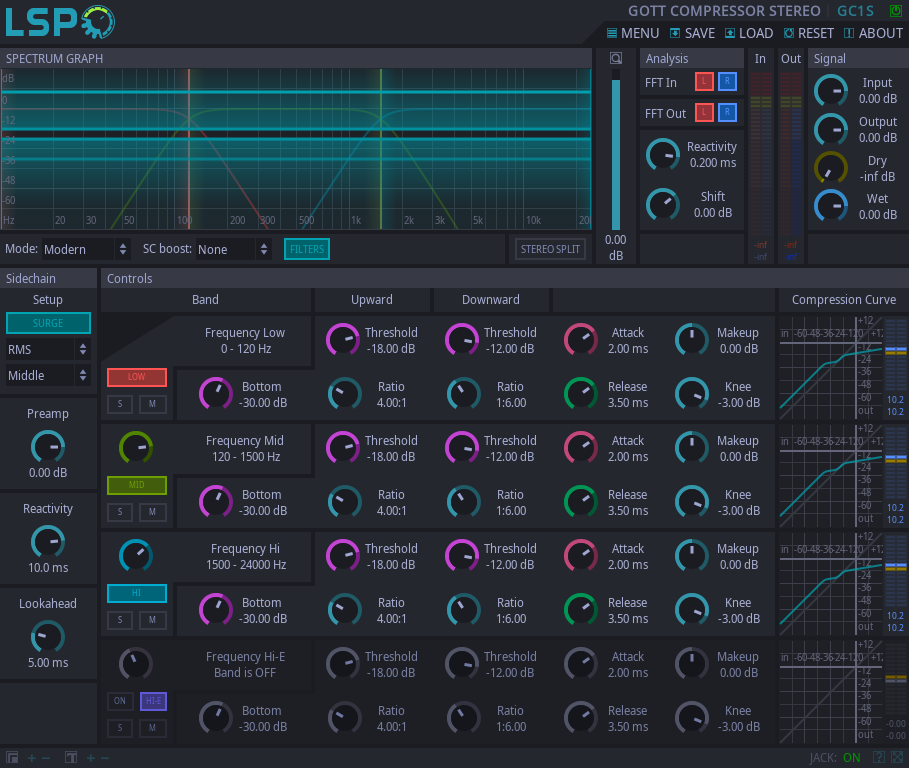Click the ABOUT menu item
Viewport: 909px width, 768px height.
[873, 33]
